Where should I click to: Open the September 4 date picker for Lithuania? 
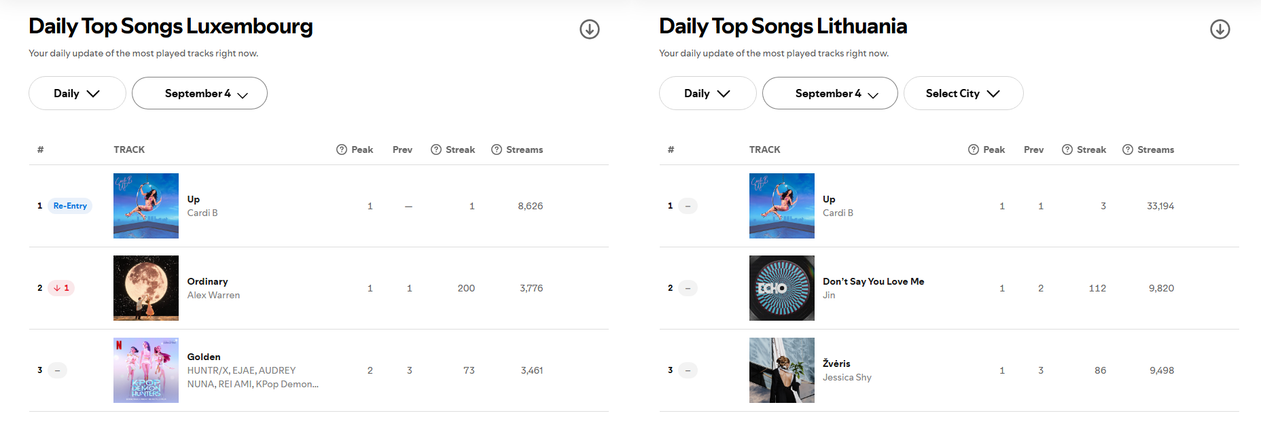[x=830, y=93]
